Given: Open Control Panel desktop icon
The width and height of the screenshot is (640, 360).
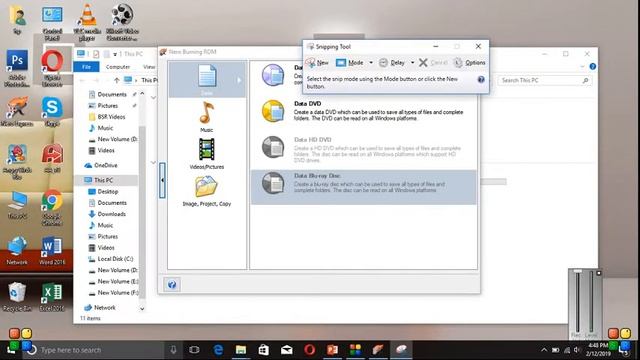Looking at the screenshot, I should [52, 22].
